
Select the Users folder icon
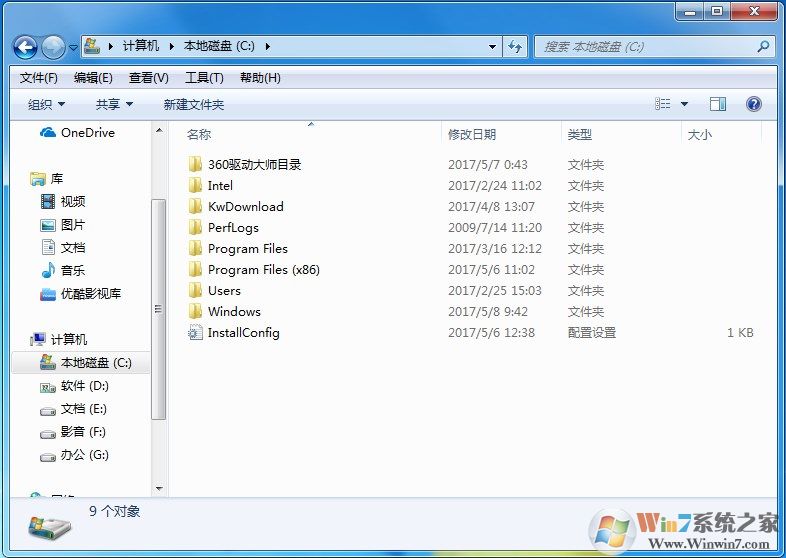pyautogui.click(x=195, y=290)
